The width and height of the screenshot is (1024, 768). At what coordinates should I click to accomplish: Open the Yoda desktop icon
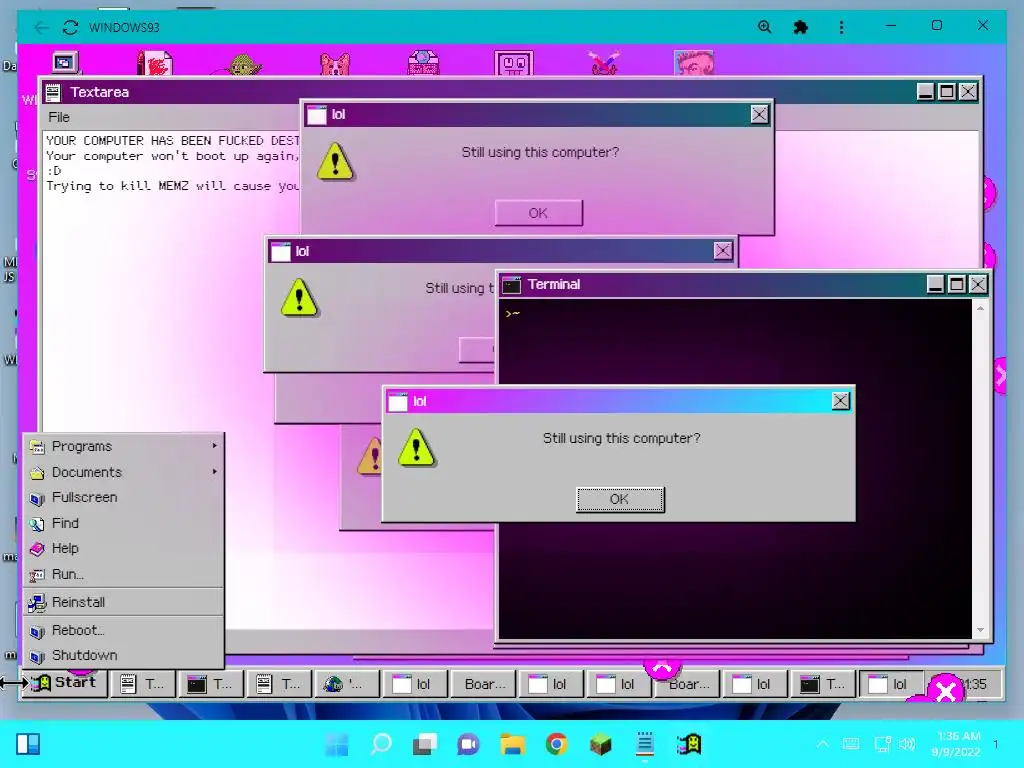[x=245, y=65]
